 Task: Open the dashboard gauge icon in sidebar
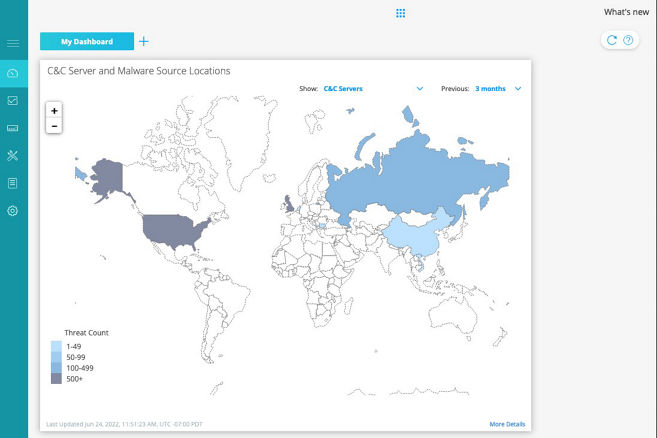click(x=13, y=73)
